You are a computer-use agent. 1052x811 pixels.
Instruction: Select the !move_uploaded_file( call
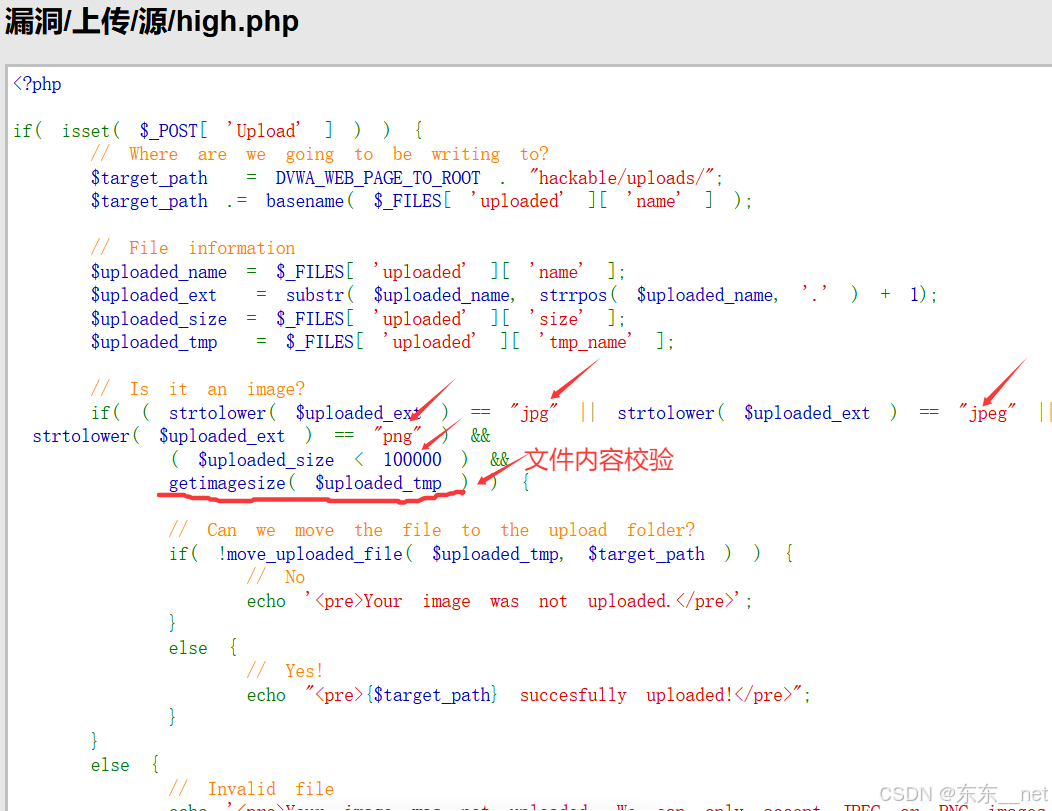coord(315,553)
